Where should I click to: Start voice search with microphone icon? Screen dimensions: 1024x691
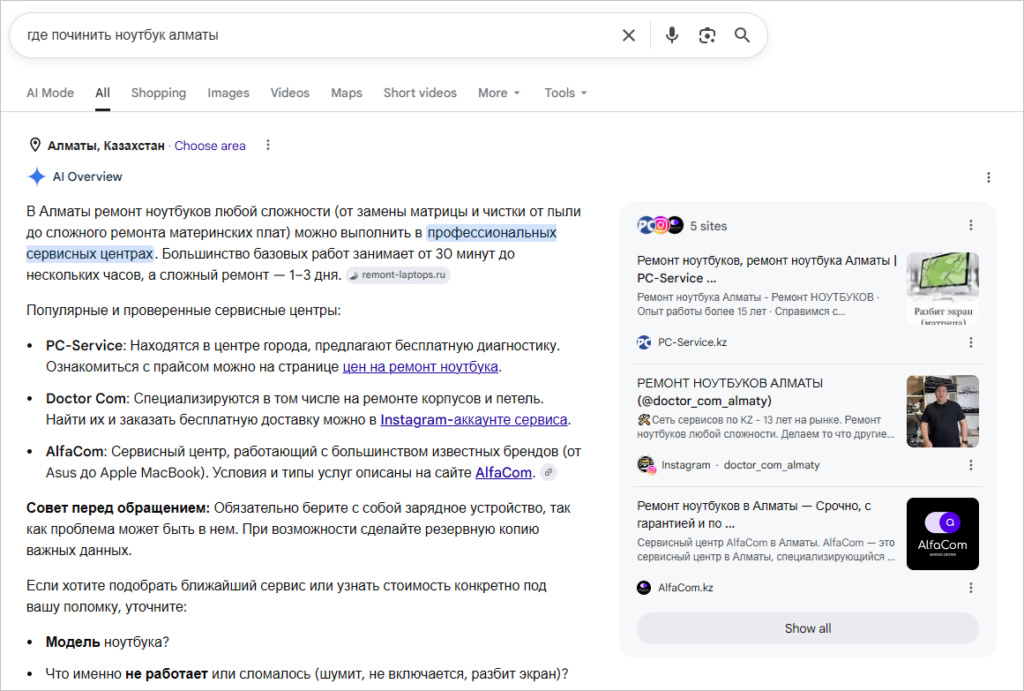point(671,35)
